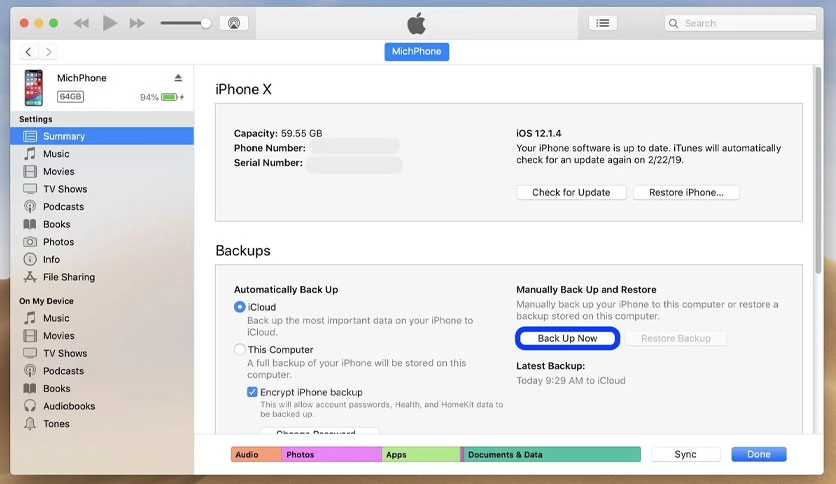Click the Restore Backup button
Viewport: 836px width, 484px height.
click(676, 338)
